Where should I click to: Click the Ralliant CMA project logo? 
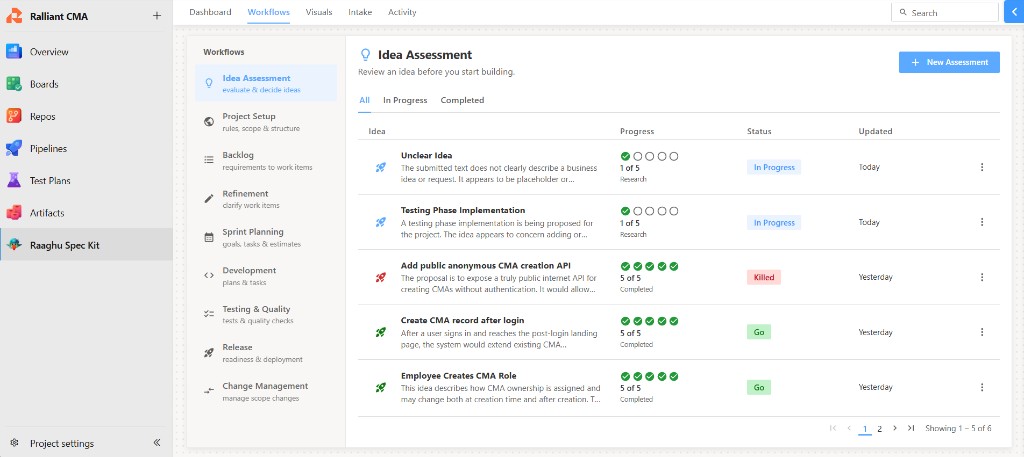pos(14,16)
